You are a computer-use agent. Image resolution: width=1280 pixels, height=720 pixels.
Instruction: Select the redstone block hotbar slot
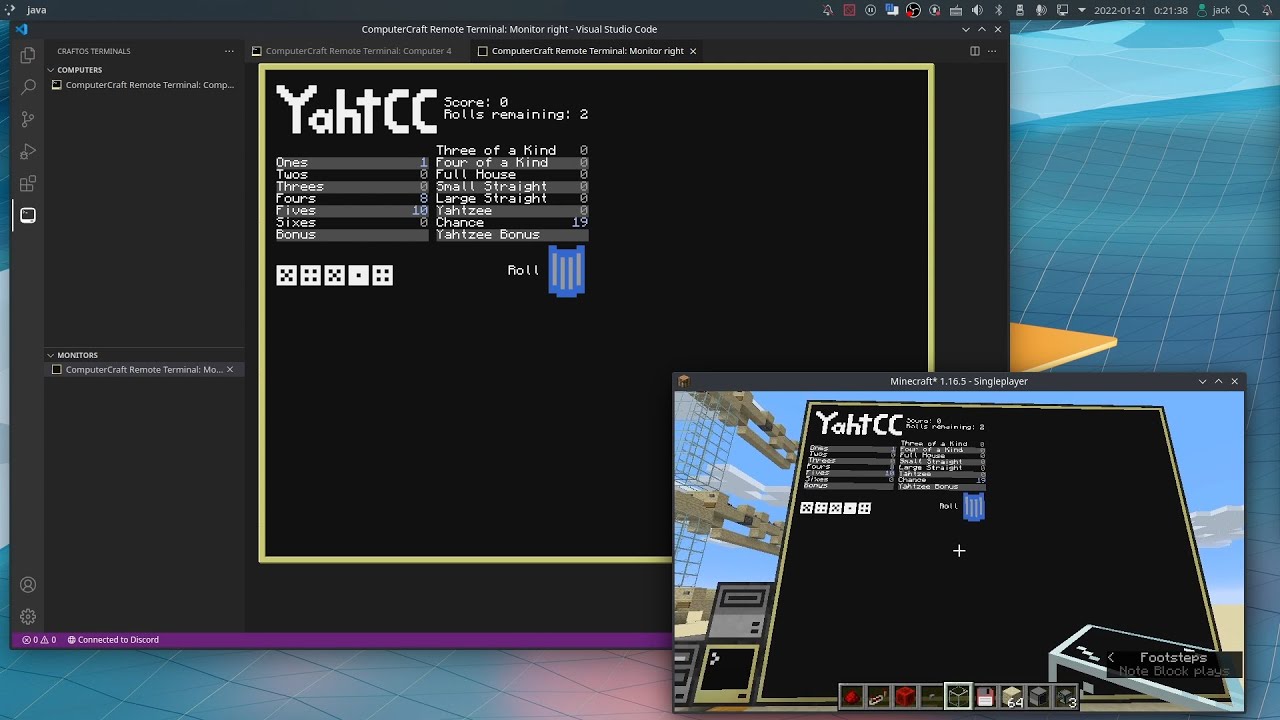coord(905,697)
